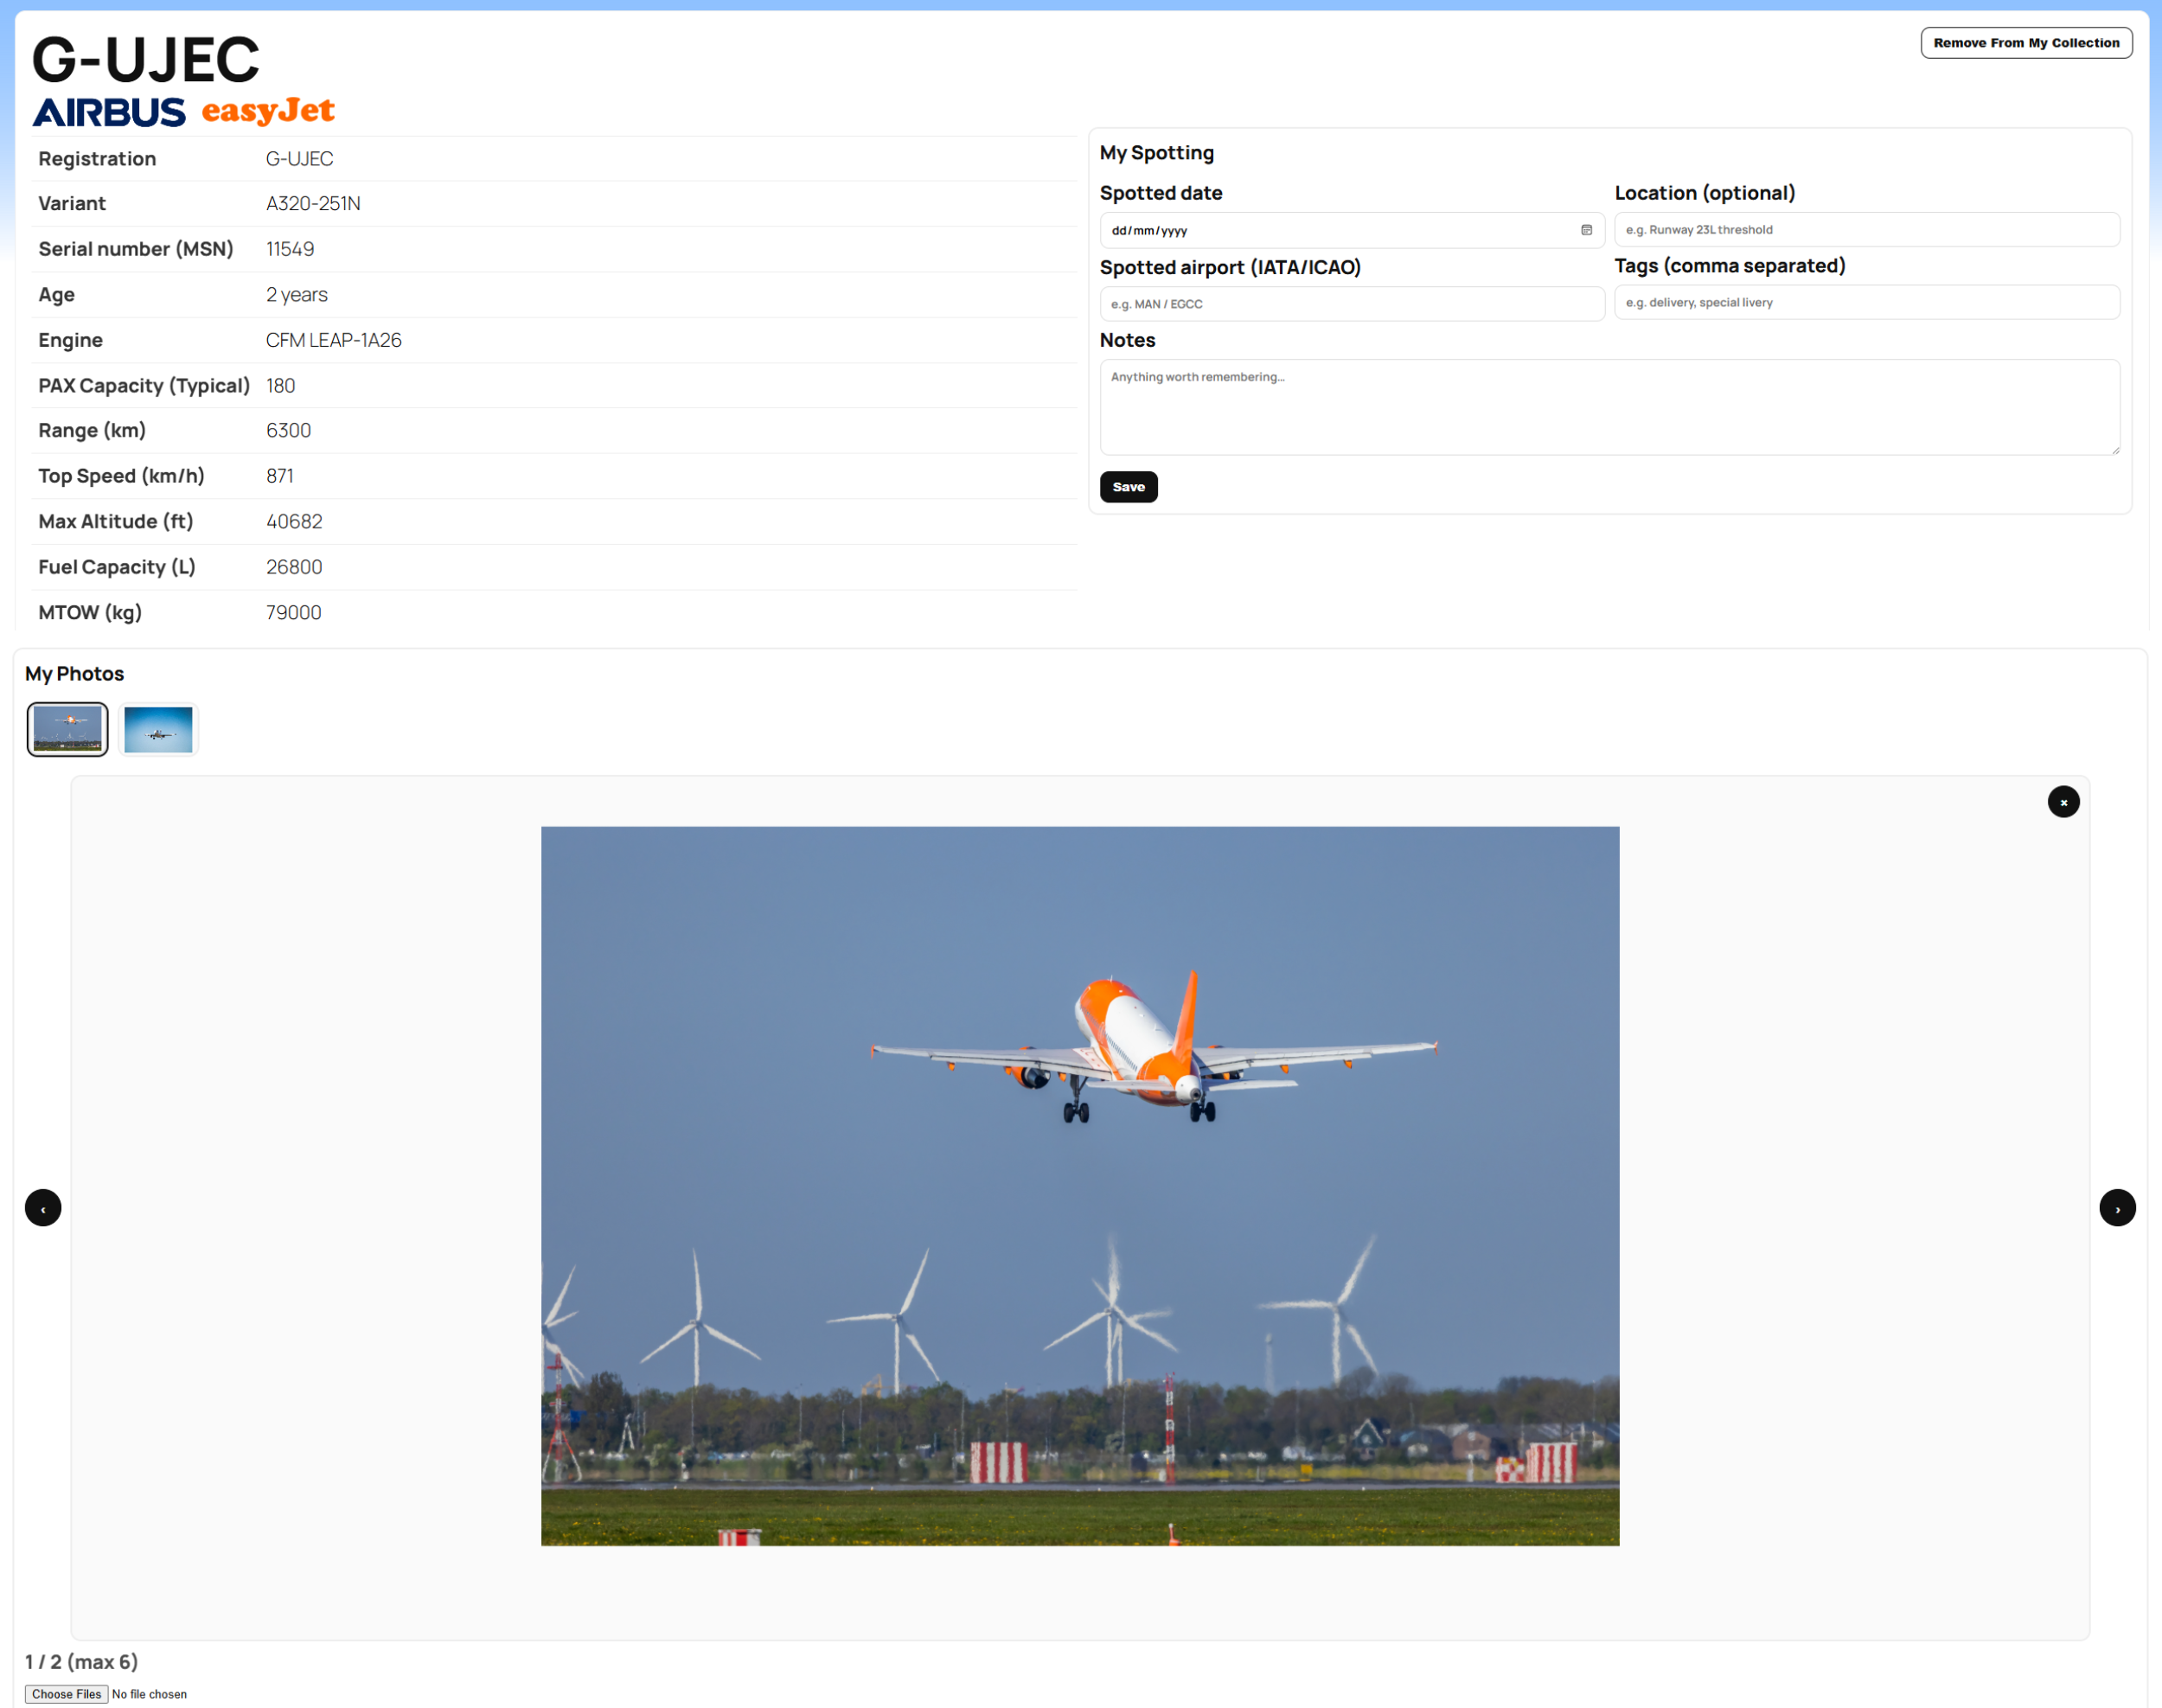
Task: Click the My Photos section heading
Action: 74,673
